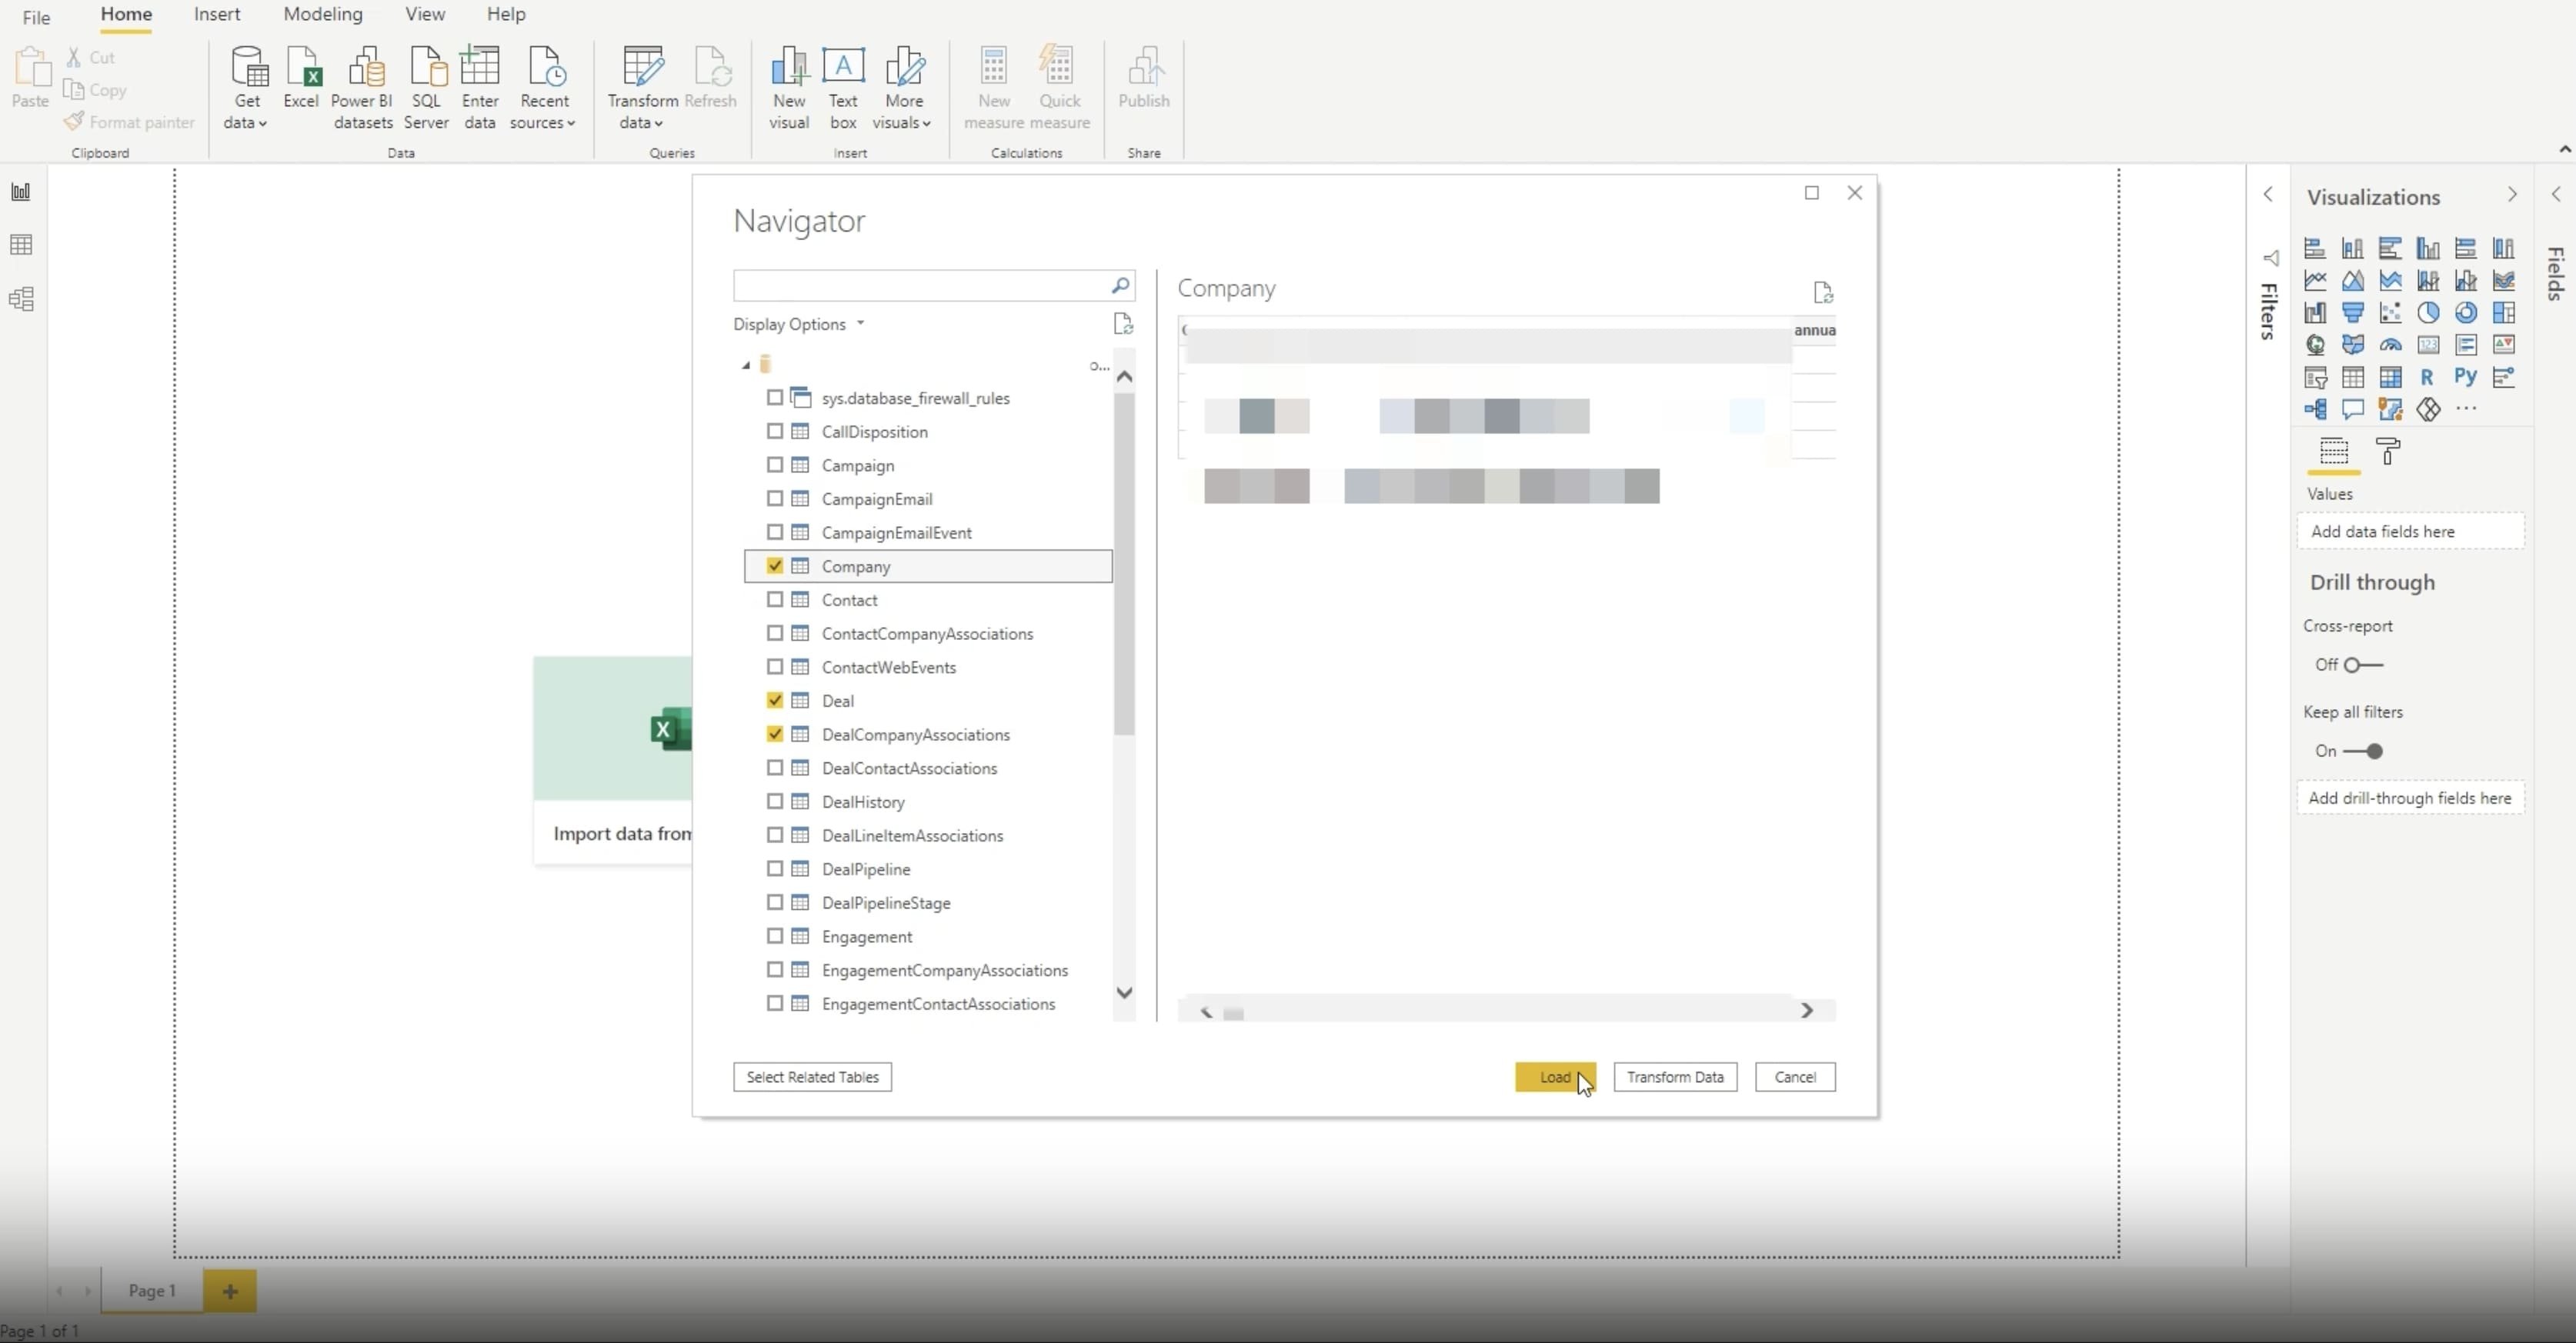Collapse the ribbon with the caret

[x=2565, y=149]
